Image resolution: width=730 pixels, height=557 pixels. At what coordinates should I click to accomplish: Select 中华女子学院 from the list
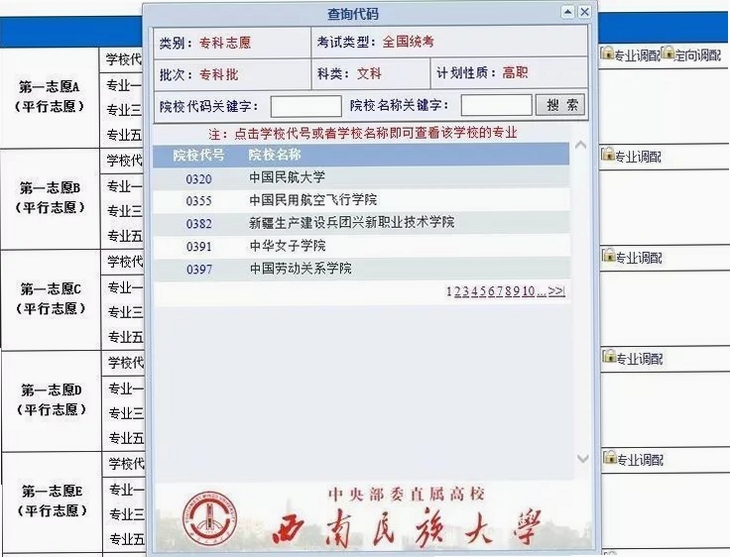tap(287, 245)
